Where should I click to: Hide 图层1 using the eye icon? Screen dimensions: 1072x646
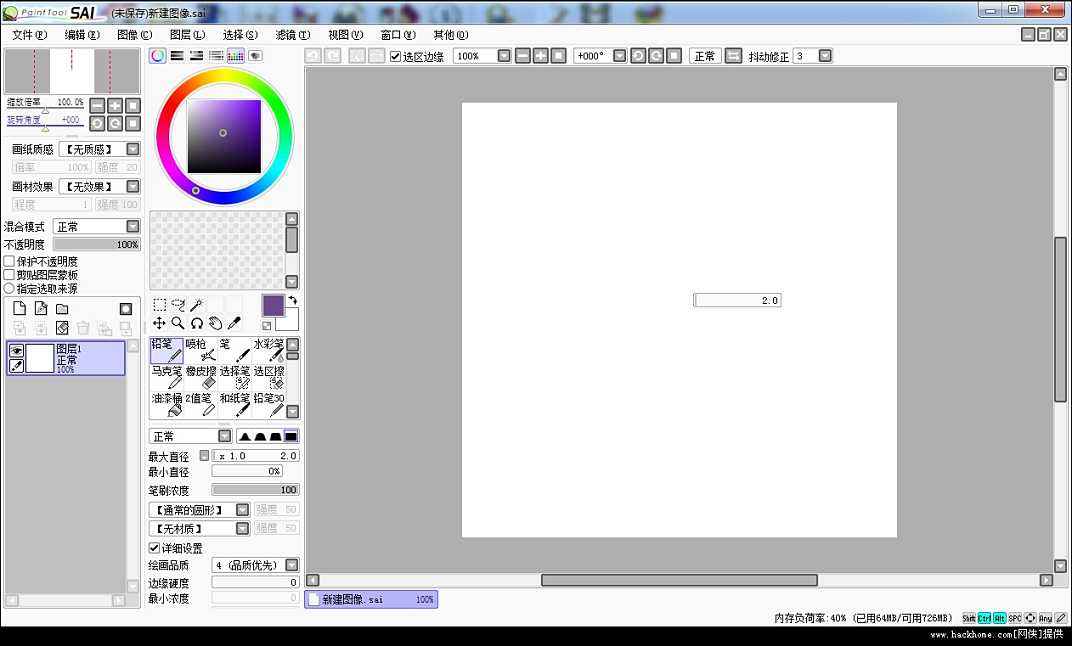[x=16, y=351]
